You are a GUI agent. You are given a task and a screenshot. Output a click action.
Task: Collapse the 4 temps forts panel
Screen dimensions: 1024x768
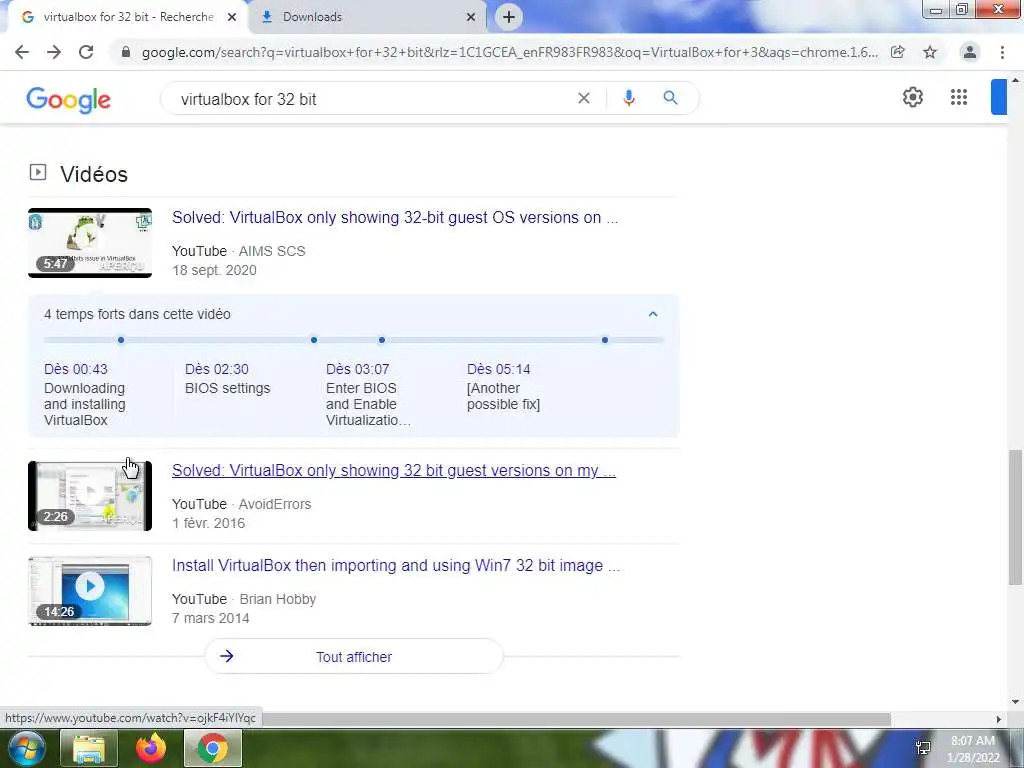coord(652,314)
